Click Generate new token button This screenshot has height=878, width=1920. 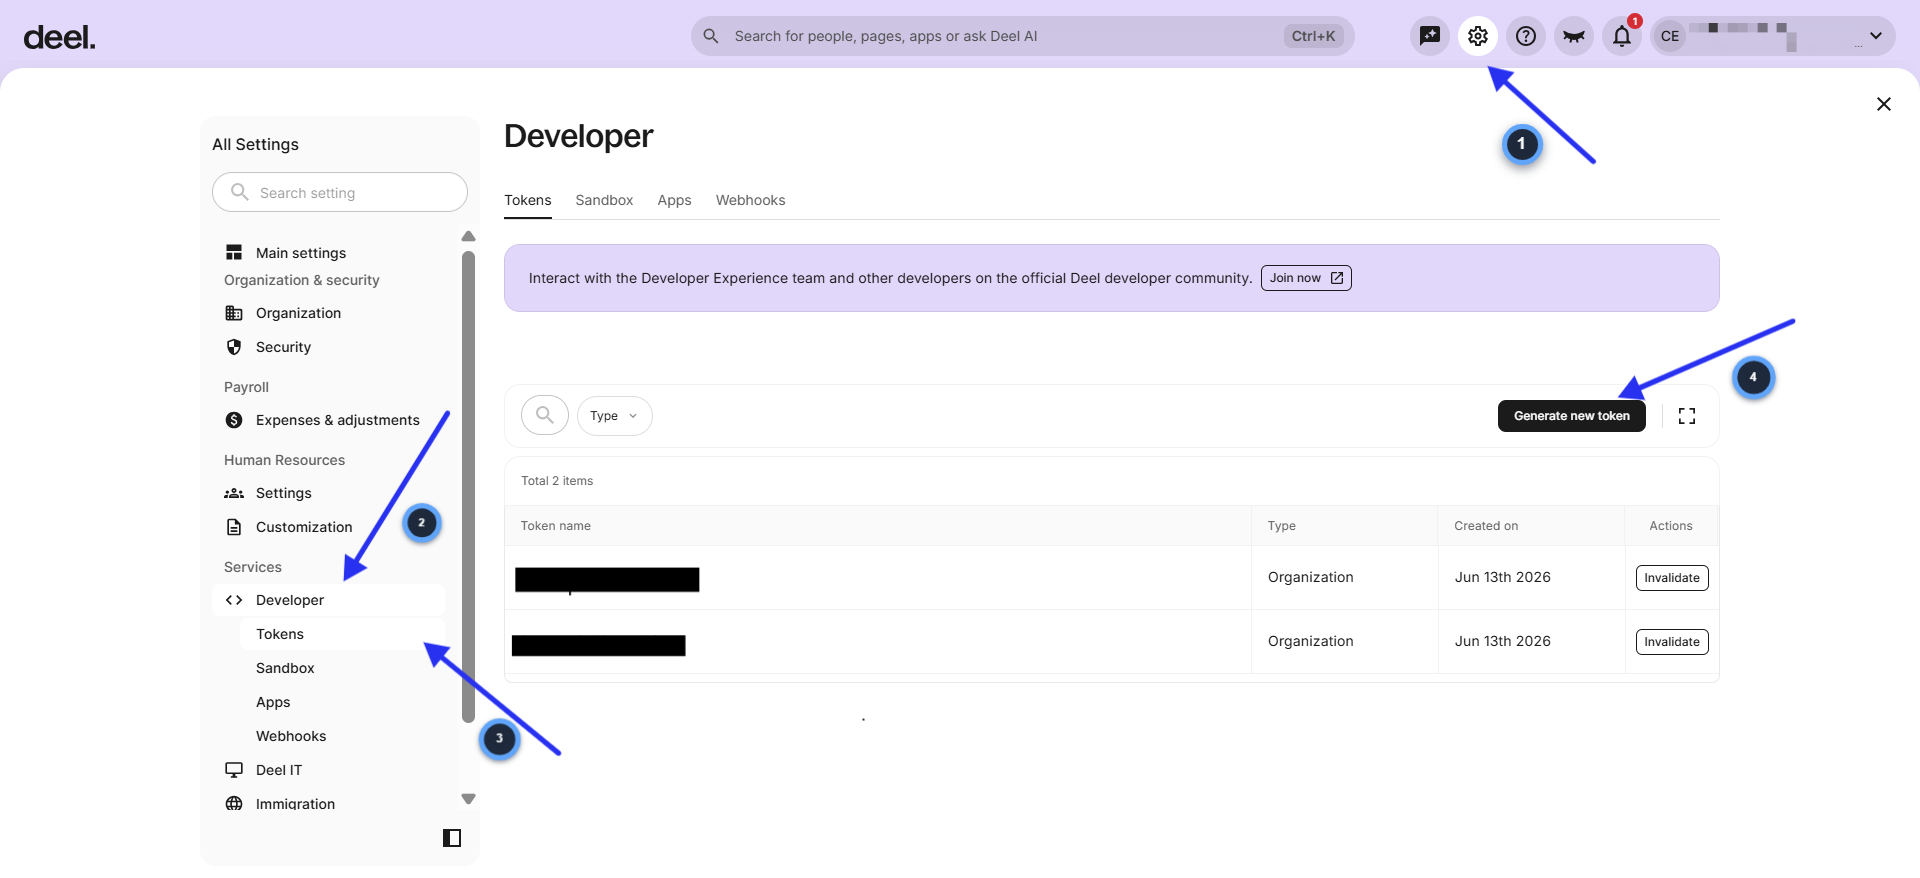(1571, 416)
